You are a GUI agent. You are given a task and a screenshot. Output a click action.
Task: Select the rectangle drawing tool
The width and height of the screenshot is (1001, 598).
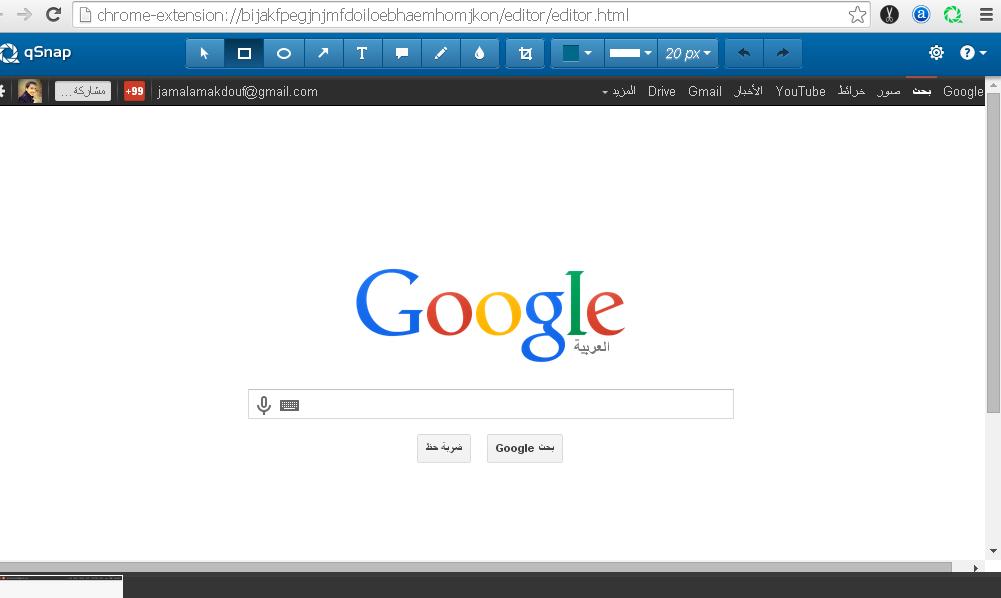pos(244,53)
